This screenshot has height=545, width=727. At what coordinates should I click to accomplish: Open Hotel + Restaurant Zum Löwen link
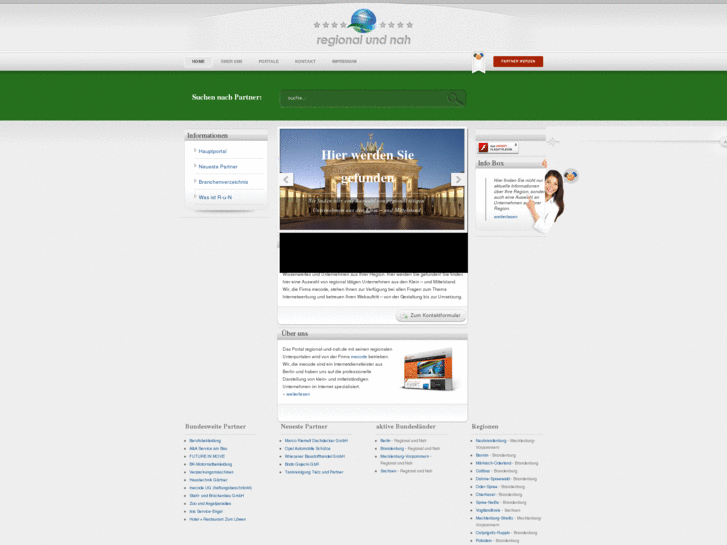(x=217, y=519)
